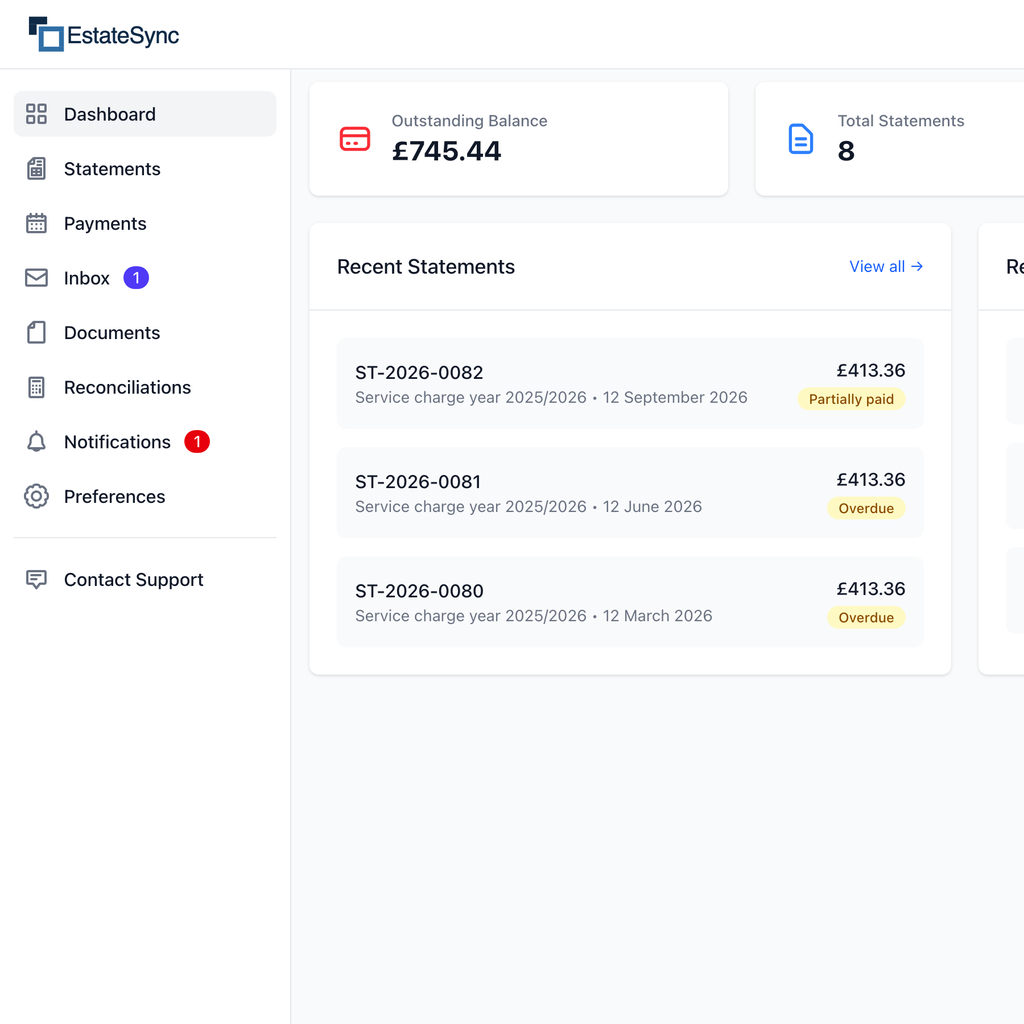1024x1024 pixels.
Task: Click the Total Statements count 8
Action: [x=846, y=151]
